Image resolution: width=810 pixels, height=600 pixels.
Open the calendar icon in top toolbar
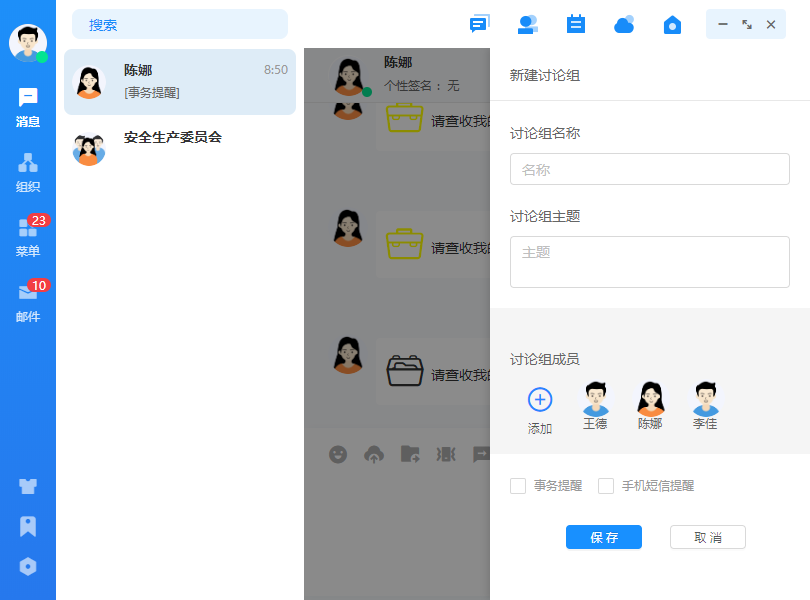click(576, 25)
